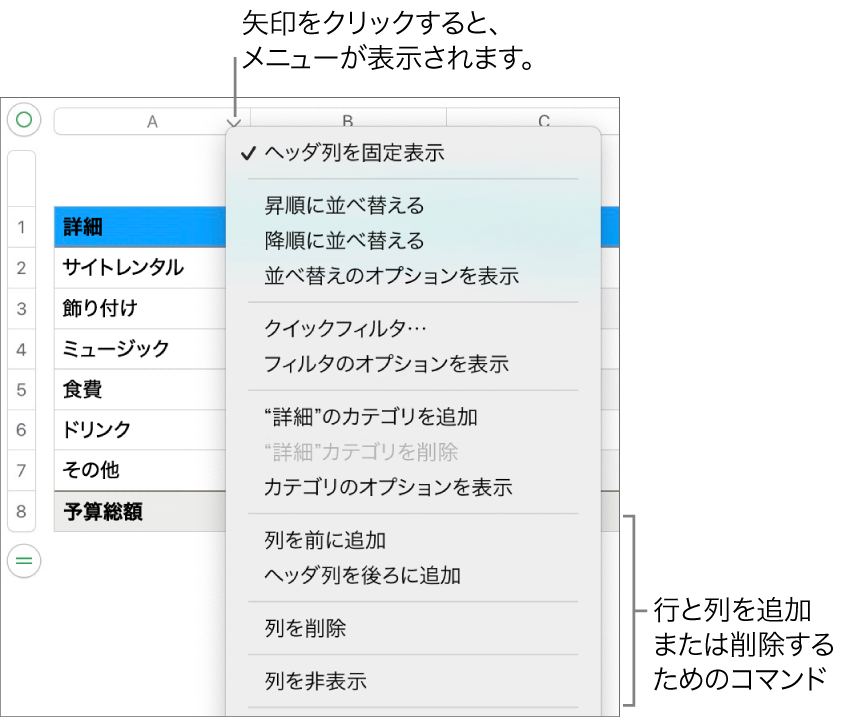
Task: Select column A header
Action: click(x=152, y=121)
